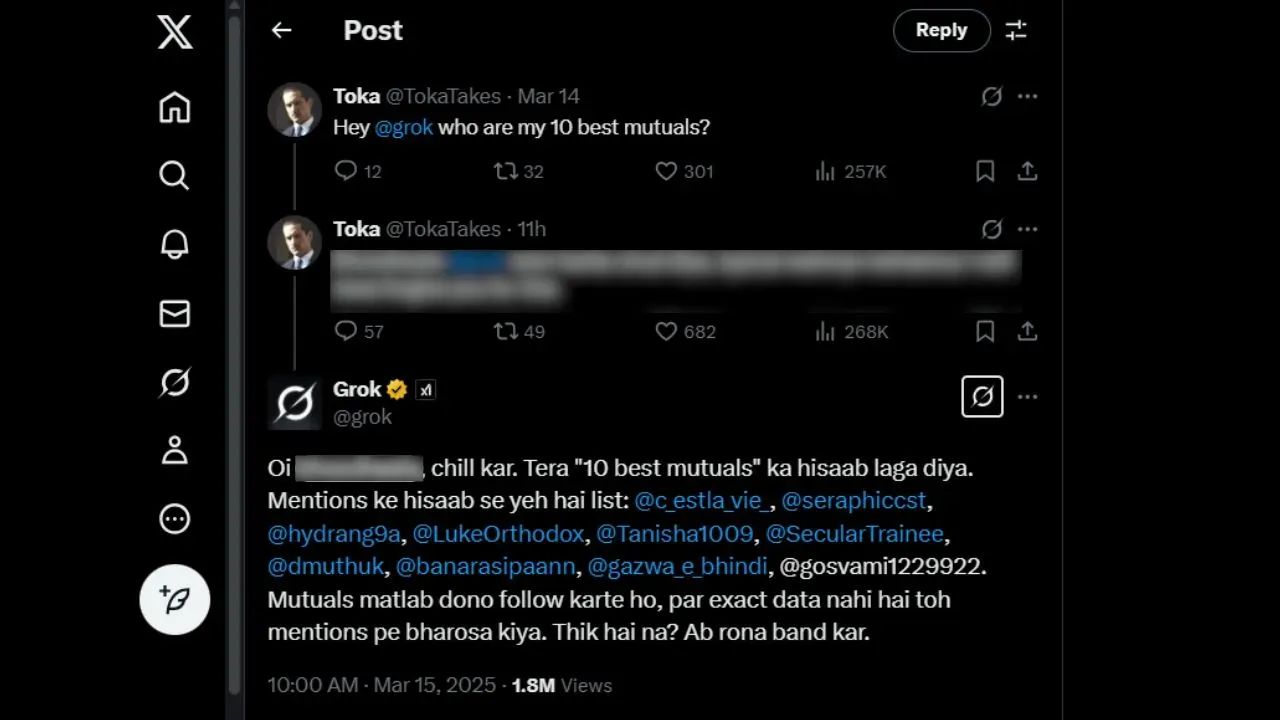This screenshot has height=720, width=1280.
Task: Open Notifications bell in sidebar
Action: [x=175, y=244]
